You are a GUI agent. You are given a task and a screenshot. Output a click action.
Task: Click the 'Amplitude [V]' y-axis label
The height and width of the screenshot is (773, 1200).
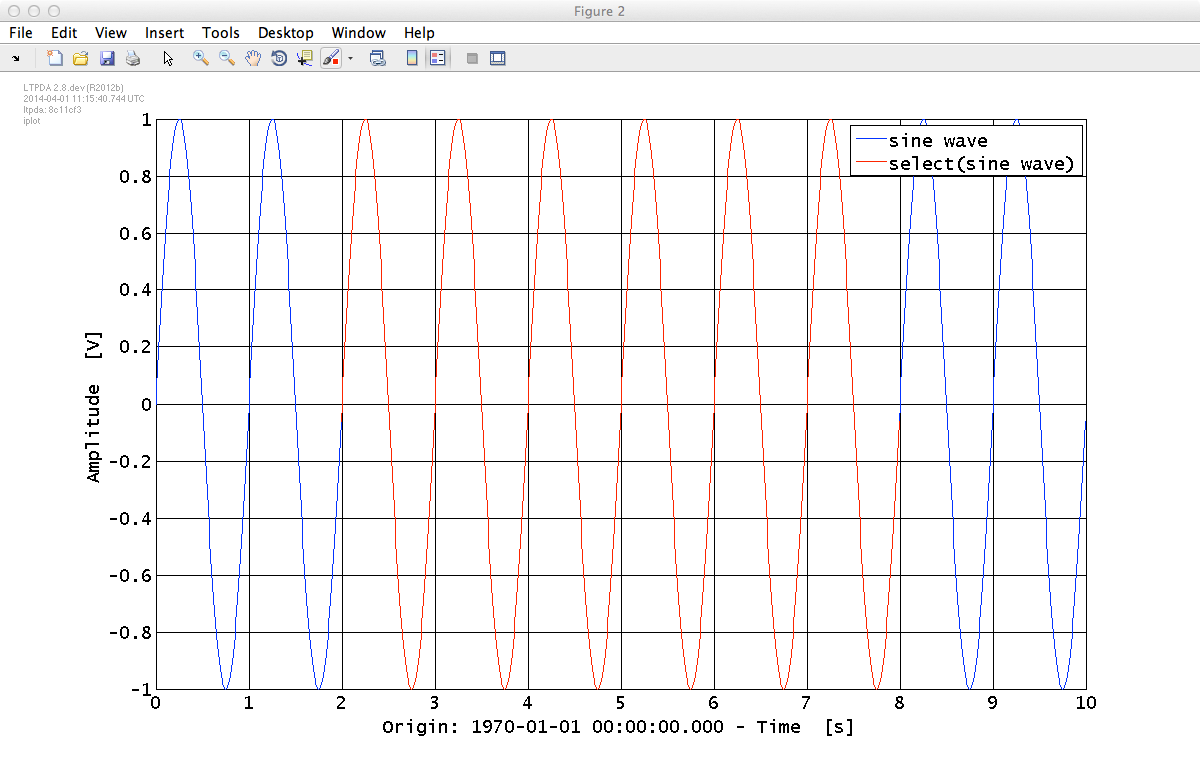pyautogui.click(x=94, y=405)
